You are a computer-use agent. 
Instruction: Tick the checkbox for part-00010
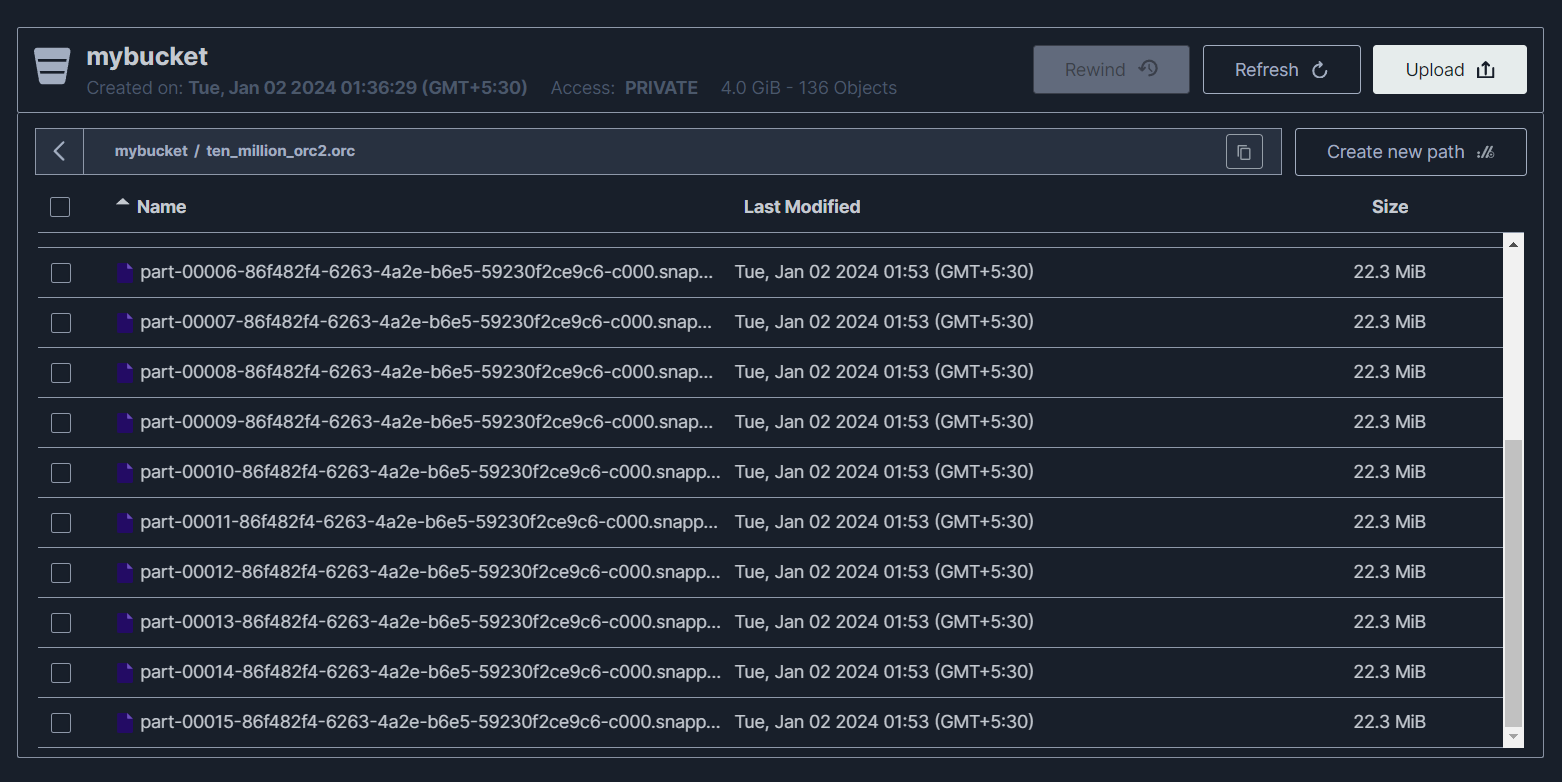coord(61,473)
